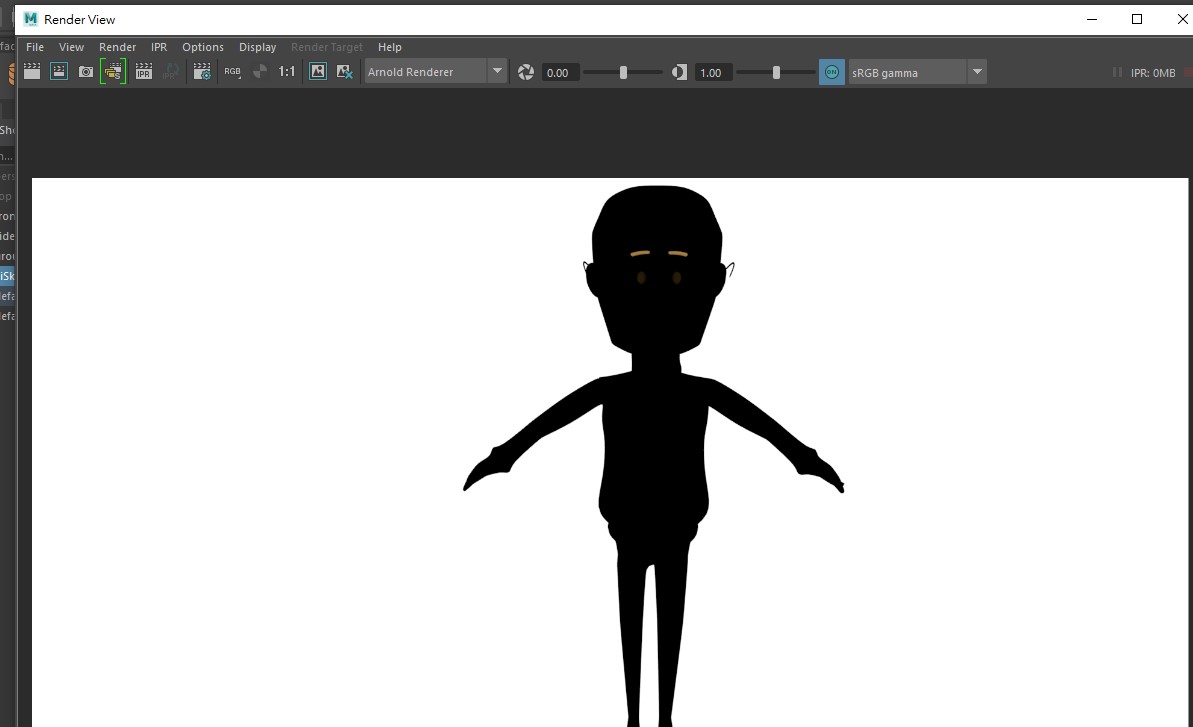The width and height of the screenshot is (1193, 727).
Task: Click the Render Region icon
Action: [x=59, y=72]
